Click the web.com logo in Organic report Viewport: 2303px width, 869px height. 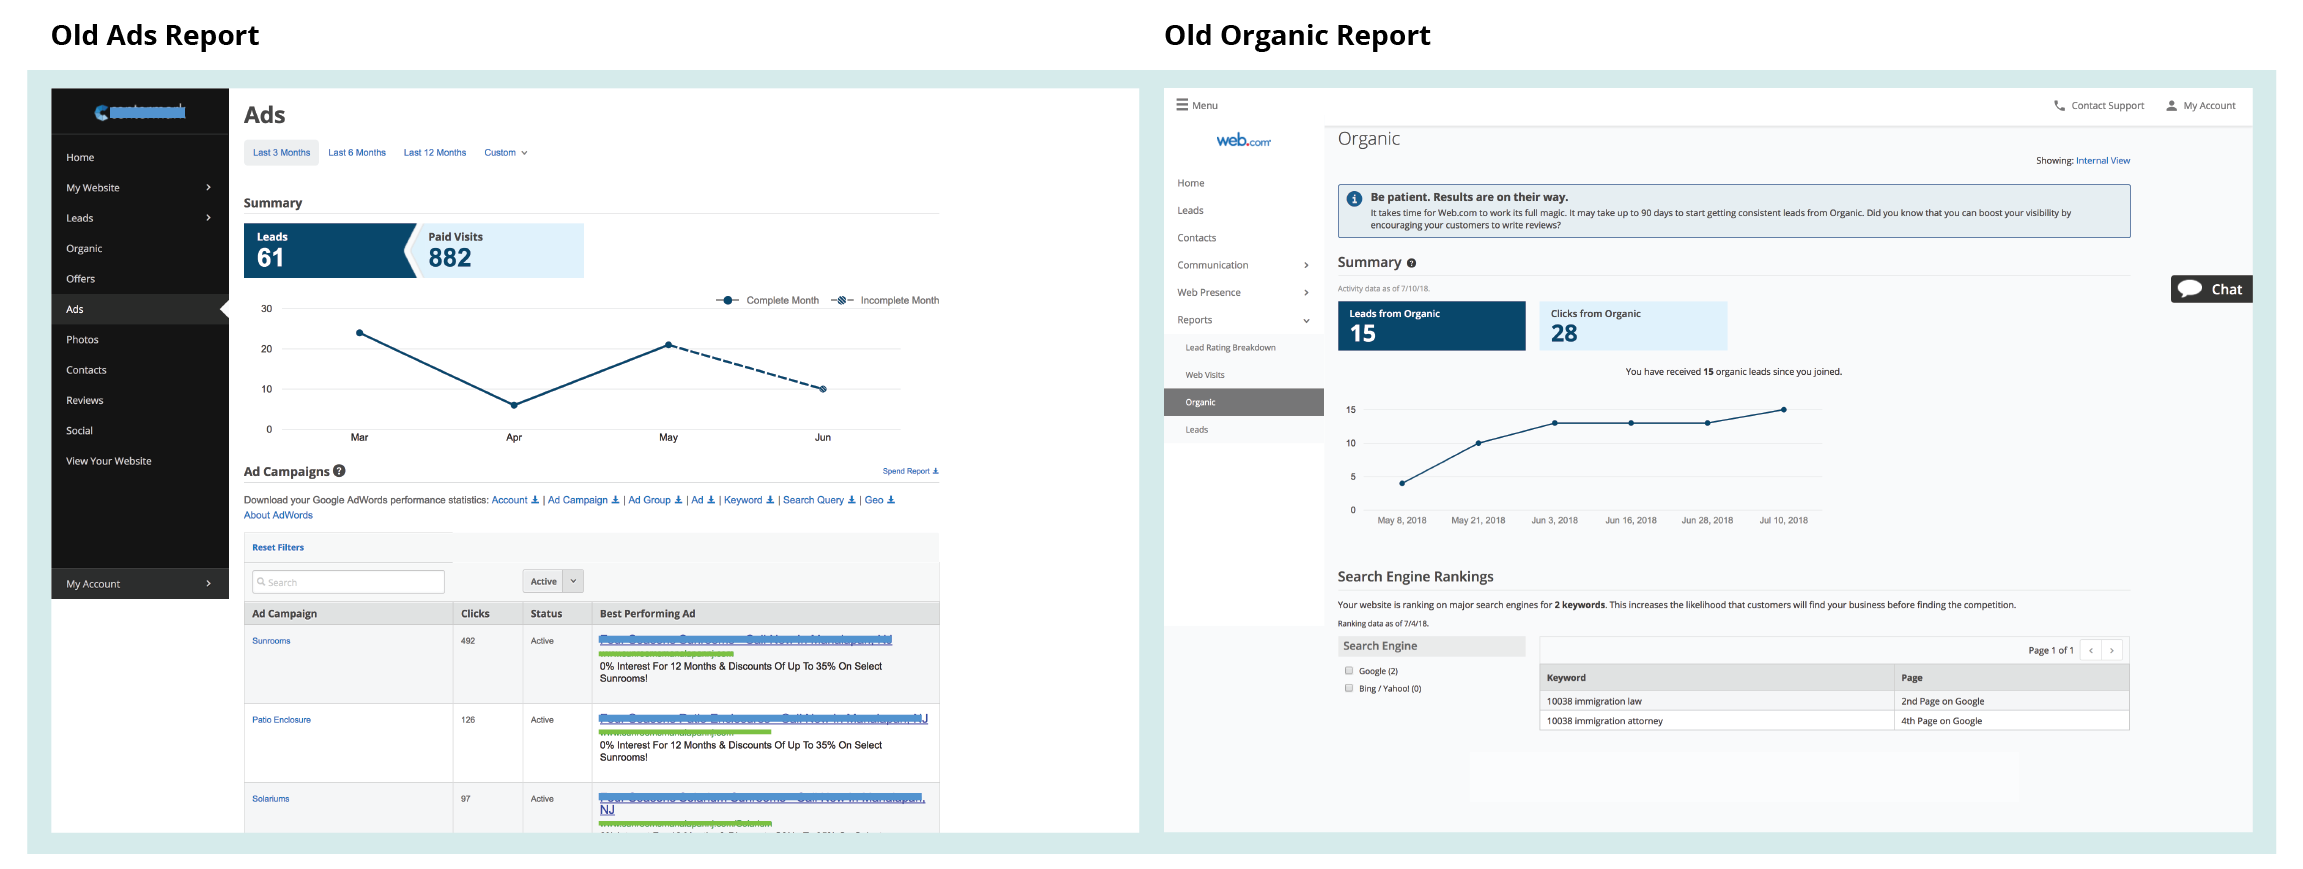pyautogui.click(x=1243, y=141)
